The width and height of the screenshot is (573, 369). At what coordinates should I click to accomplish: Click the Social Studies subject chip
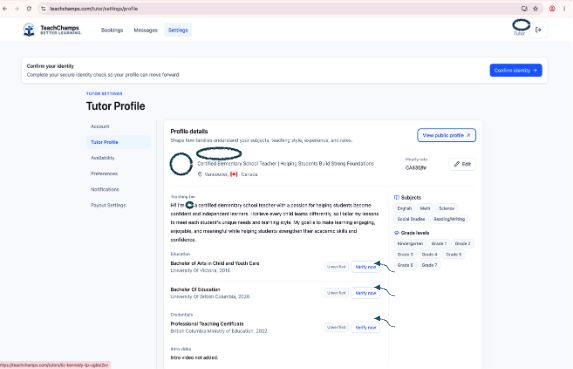pyautogui.click(x=411, y=219)
